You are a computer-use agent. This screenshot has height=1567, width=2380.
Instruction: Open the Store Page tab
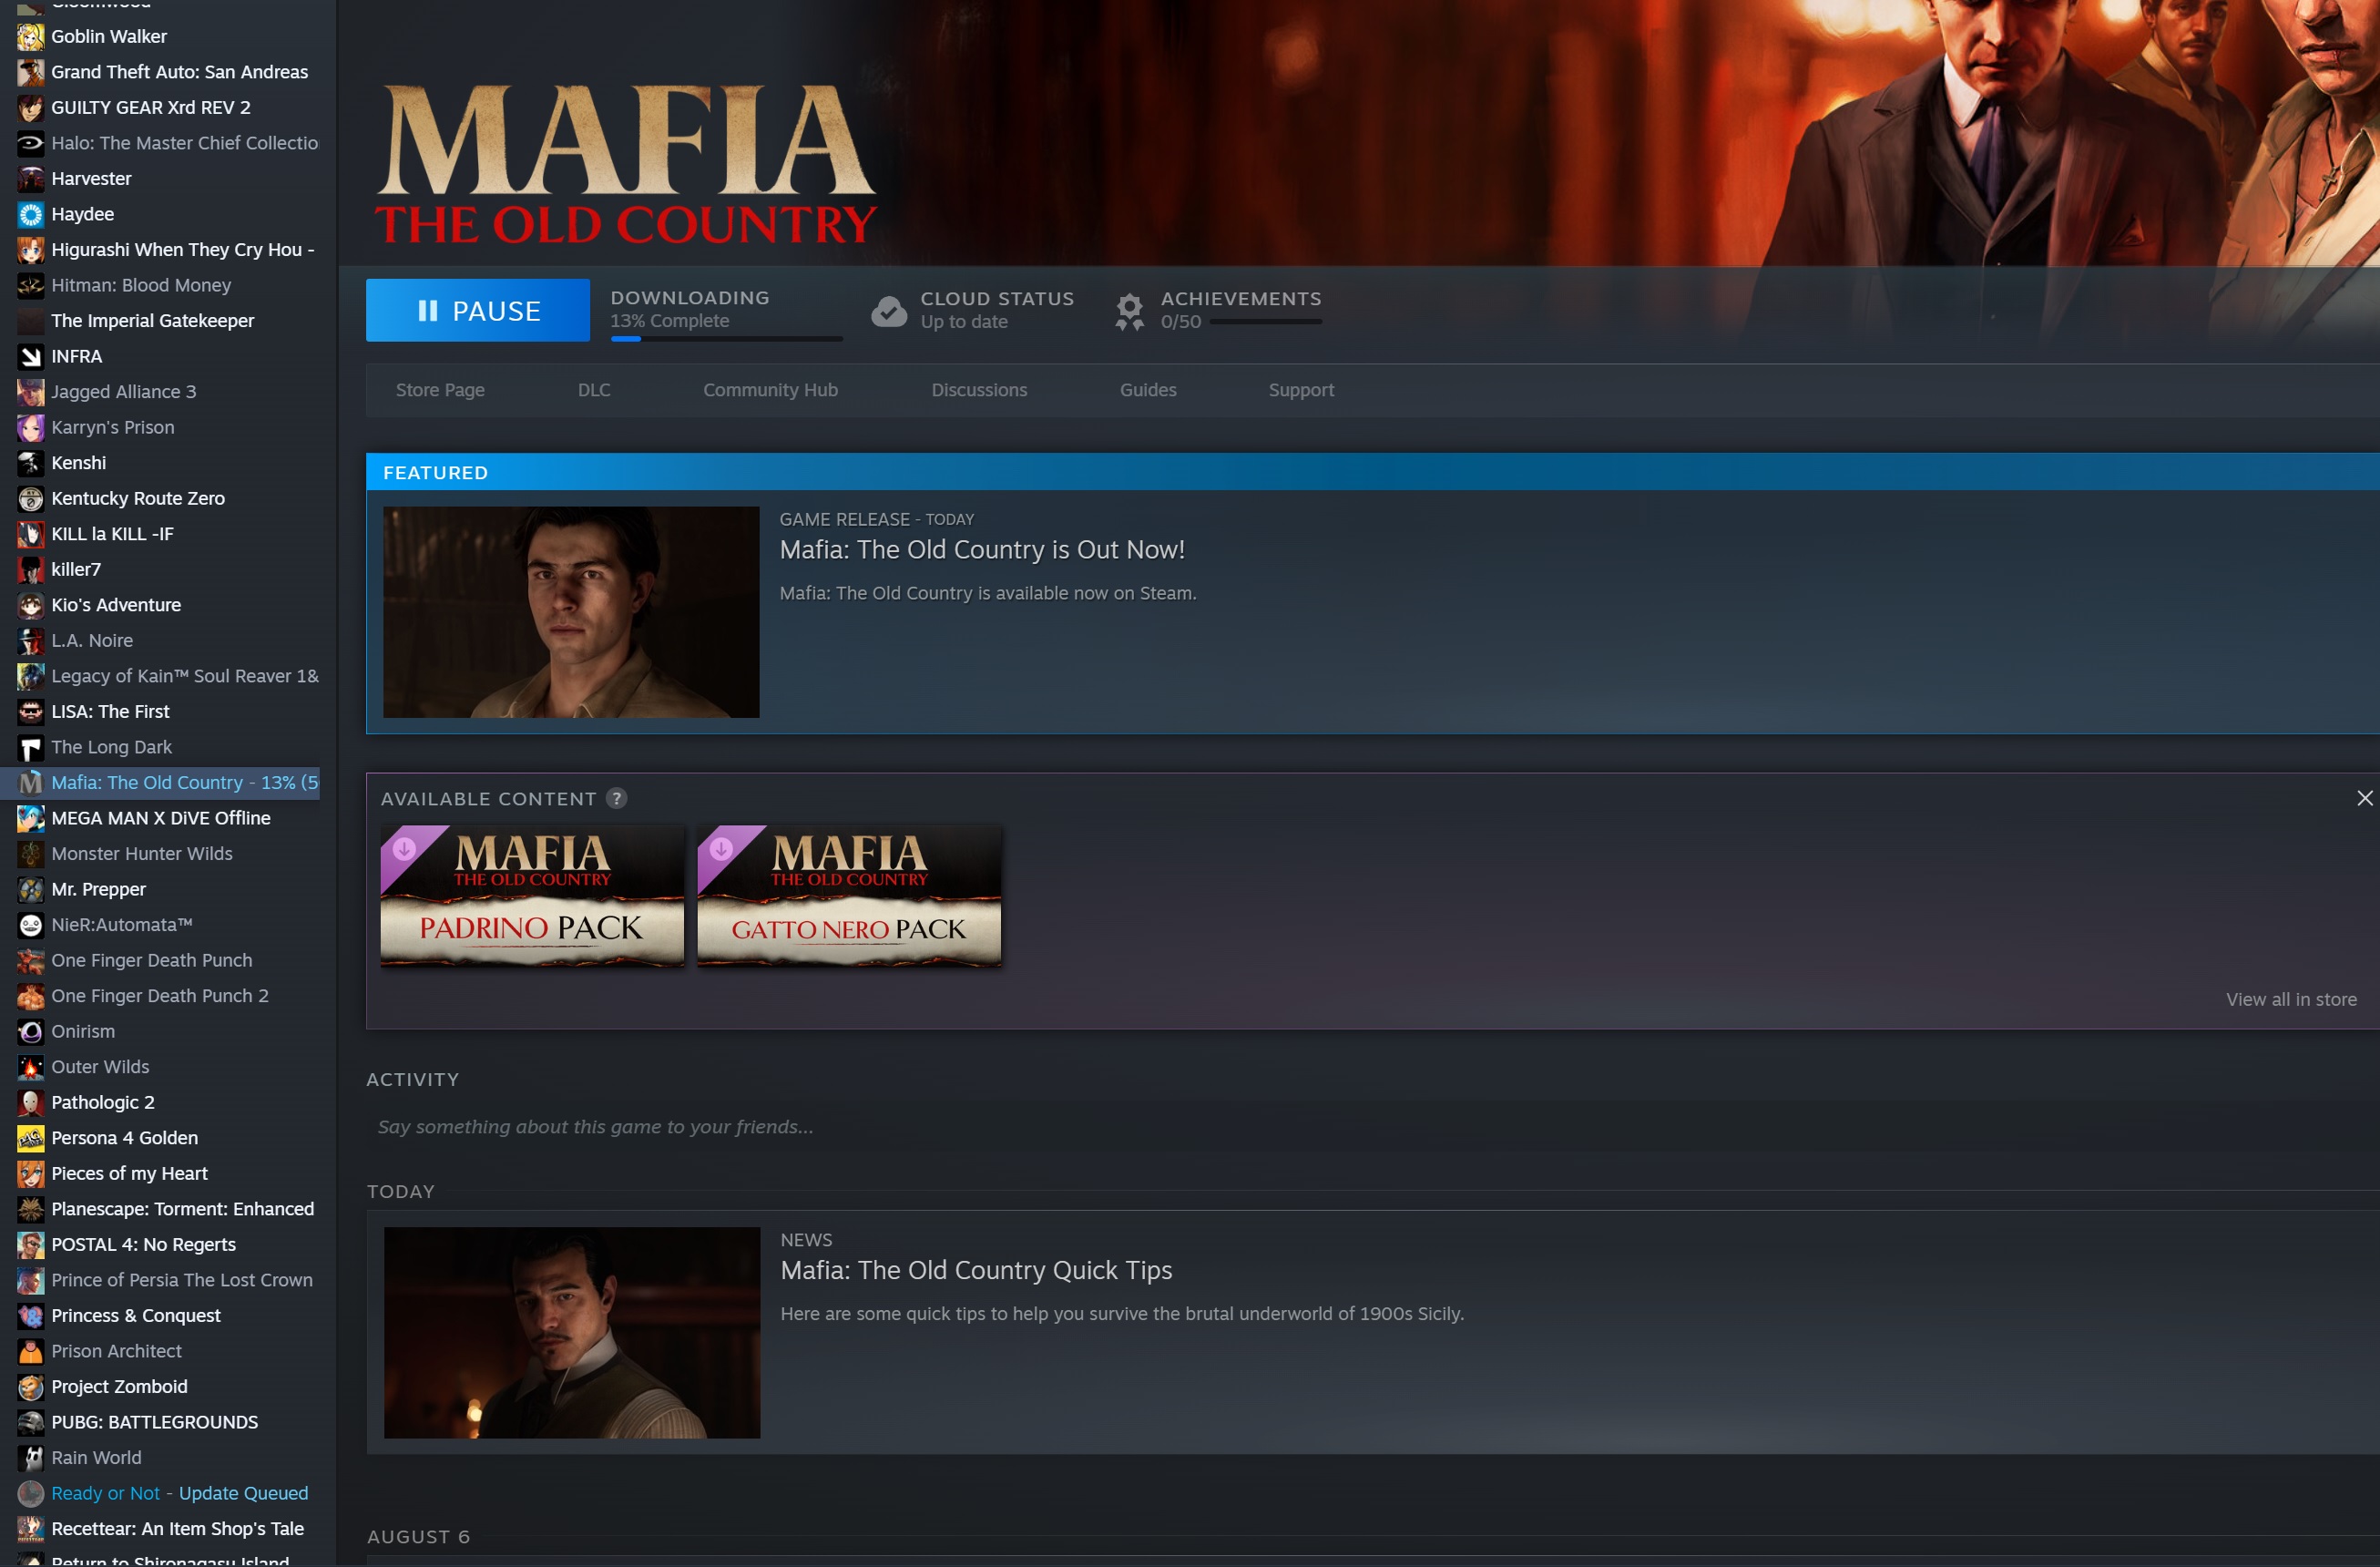click(x=440, y=390)
